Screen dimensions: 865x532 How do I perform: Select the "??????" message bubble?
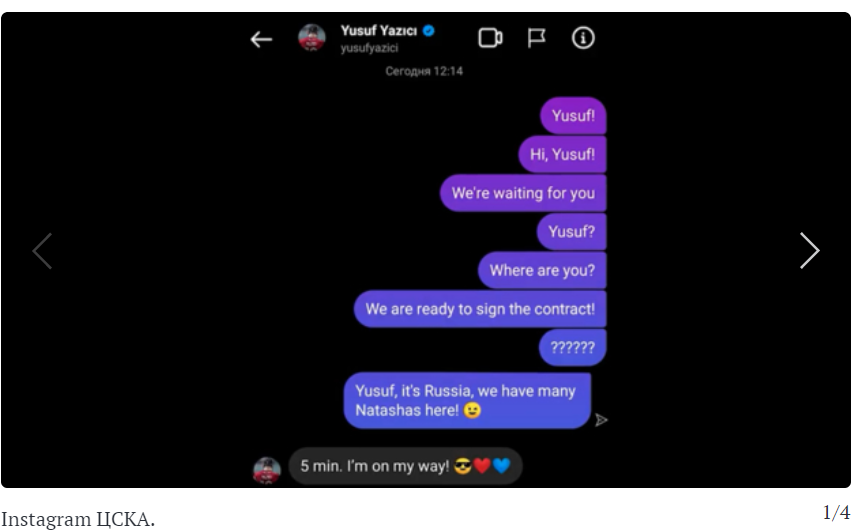(573, 348)
